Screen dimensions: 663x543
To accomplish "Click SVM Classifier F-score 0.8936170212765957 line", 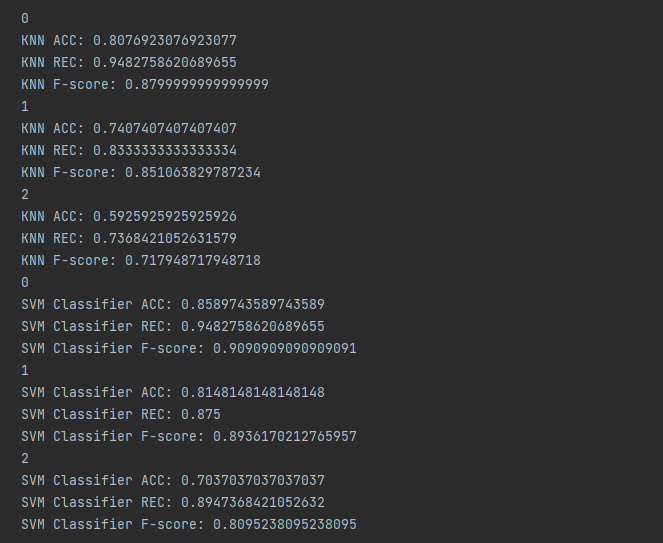I will tap(189, 437).
